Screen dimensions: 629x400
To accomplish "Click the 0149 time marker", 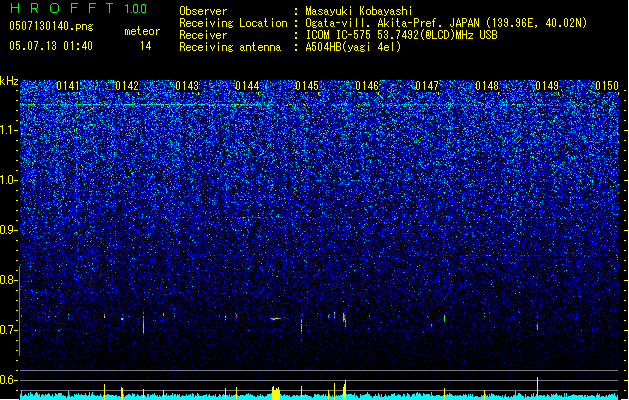I will 547,86.
